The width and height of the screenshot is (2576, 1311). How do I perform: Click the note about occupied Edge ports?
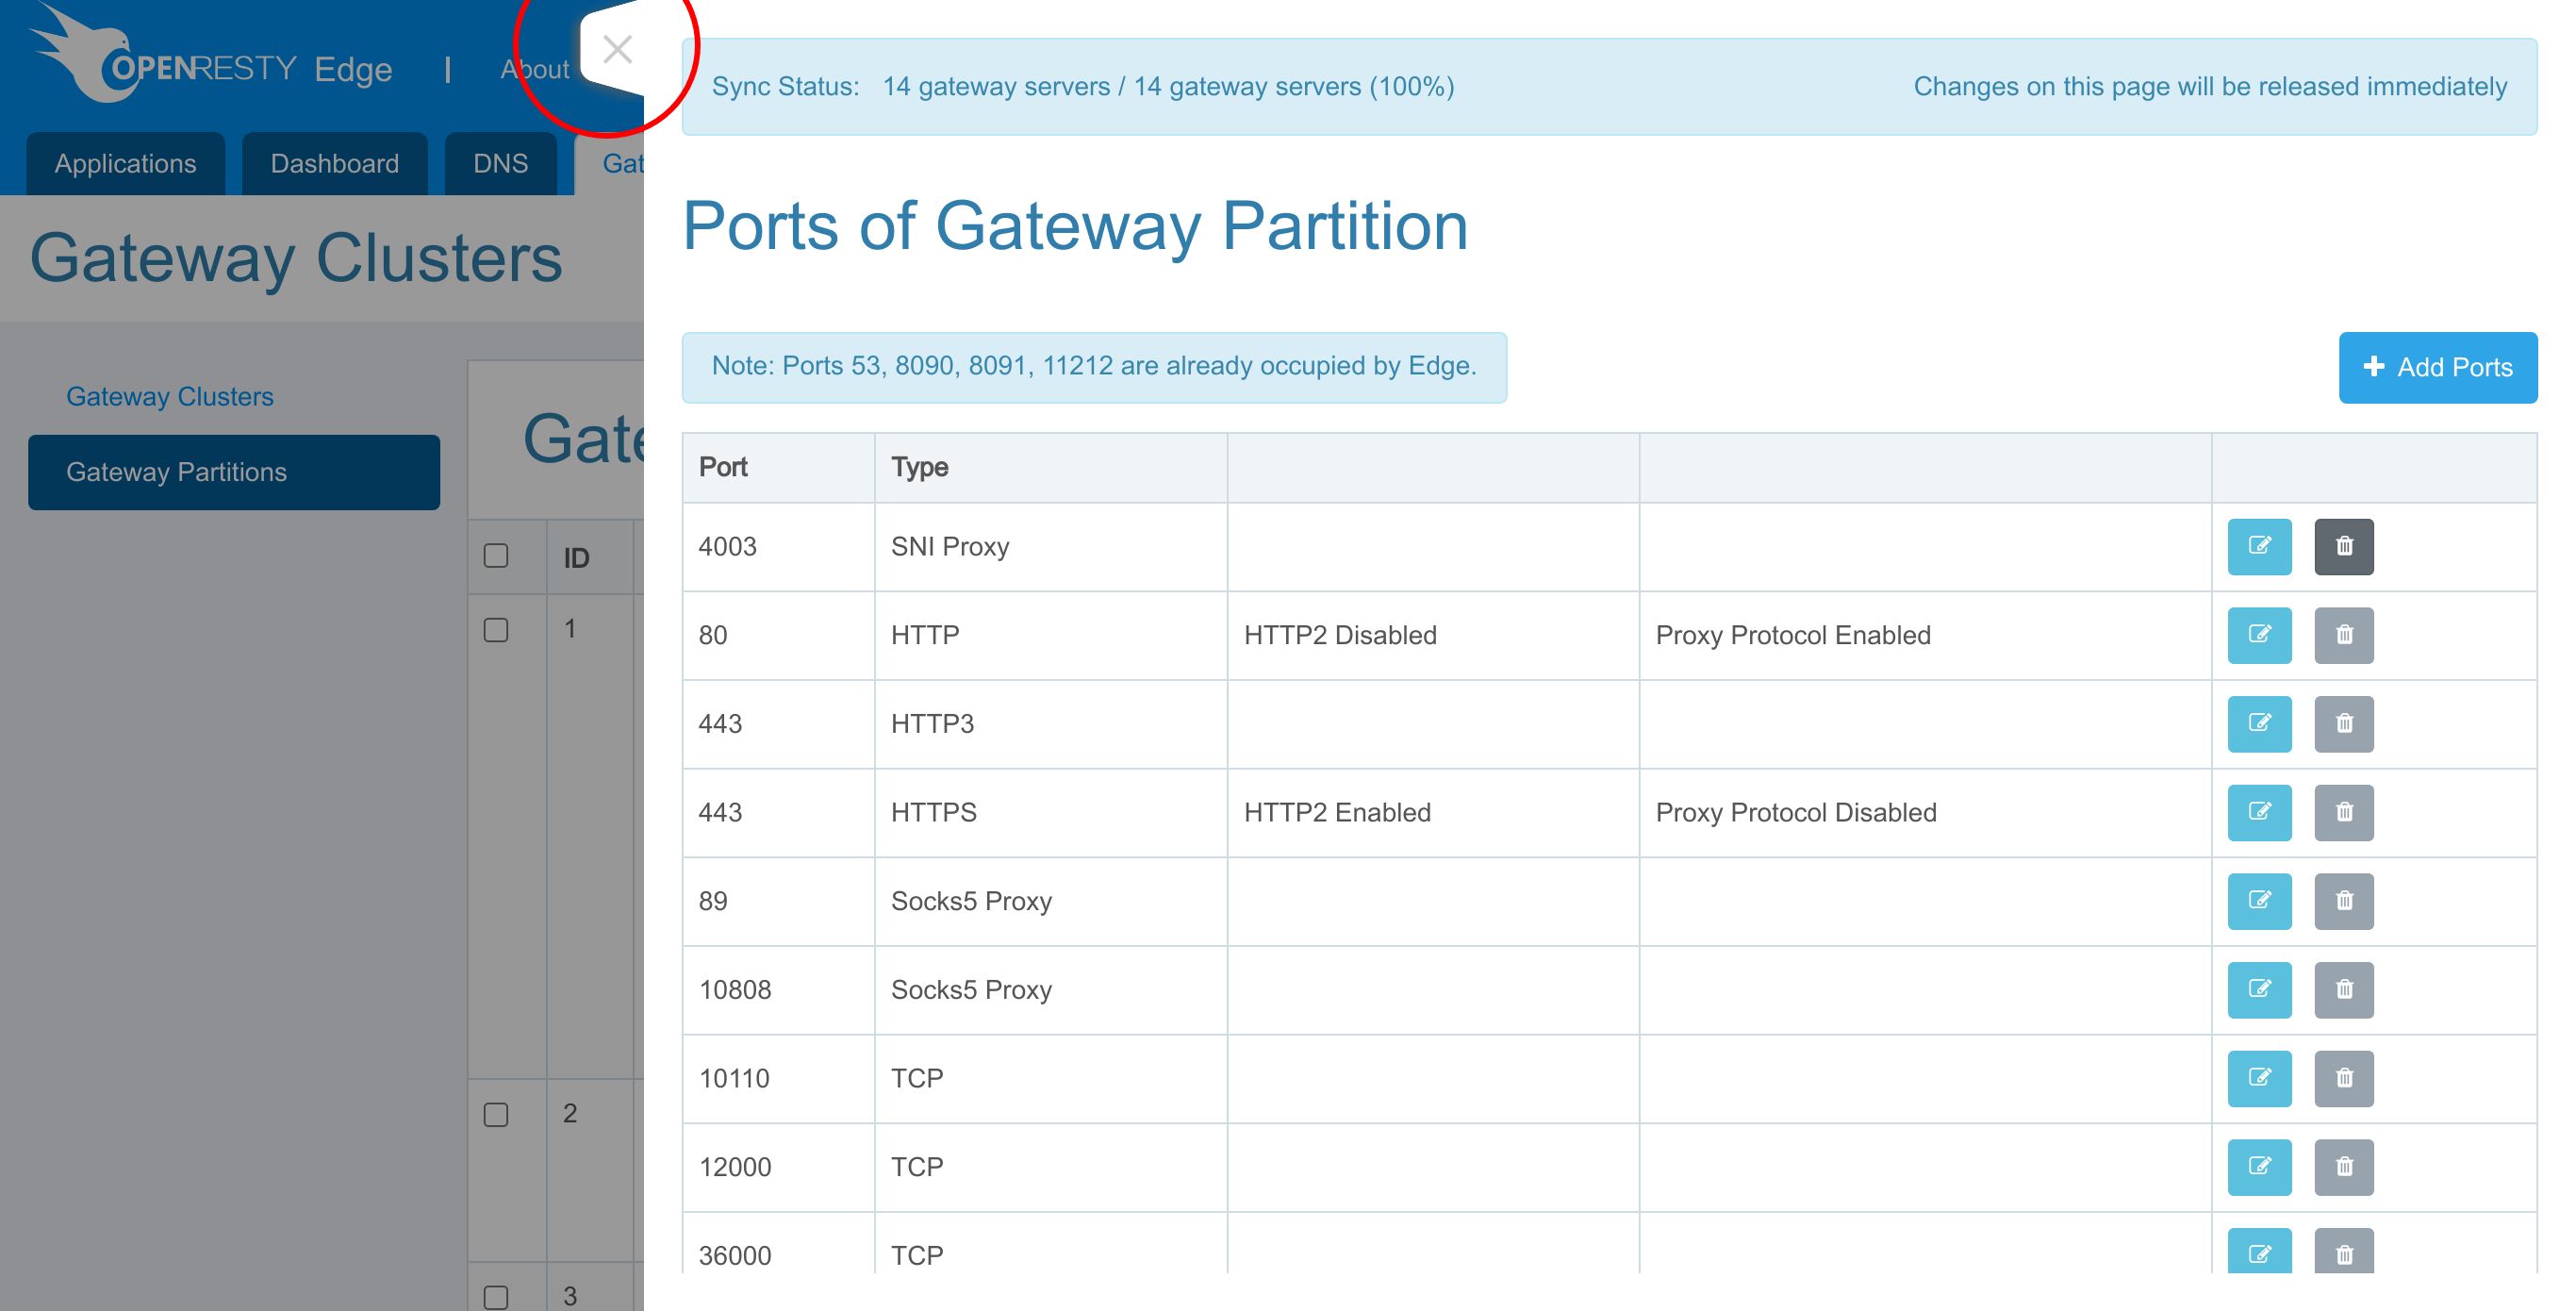[x=1094, y=367]
